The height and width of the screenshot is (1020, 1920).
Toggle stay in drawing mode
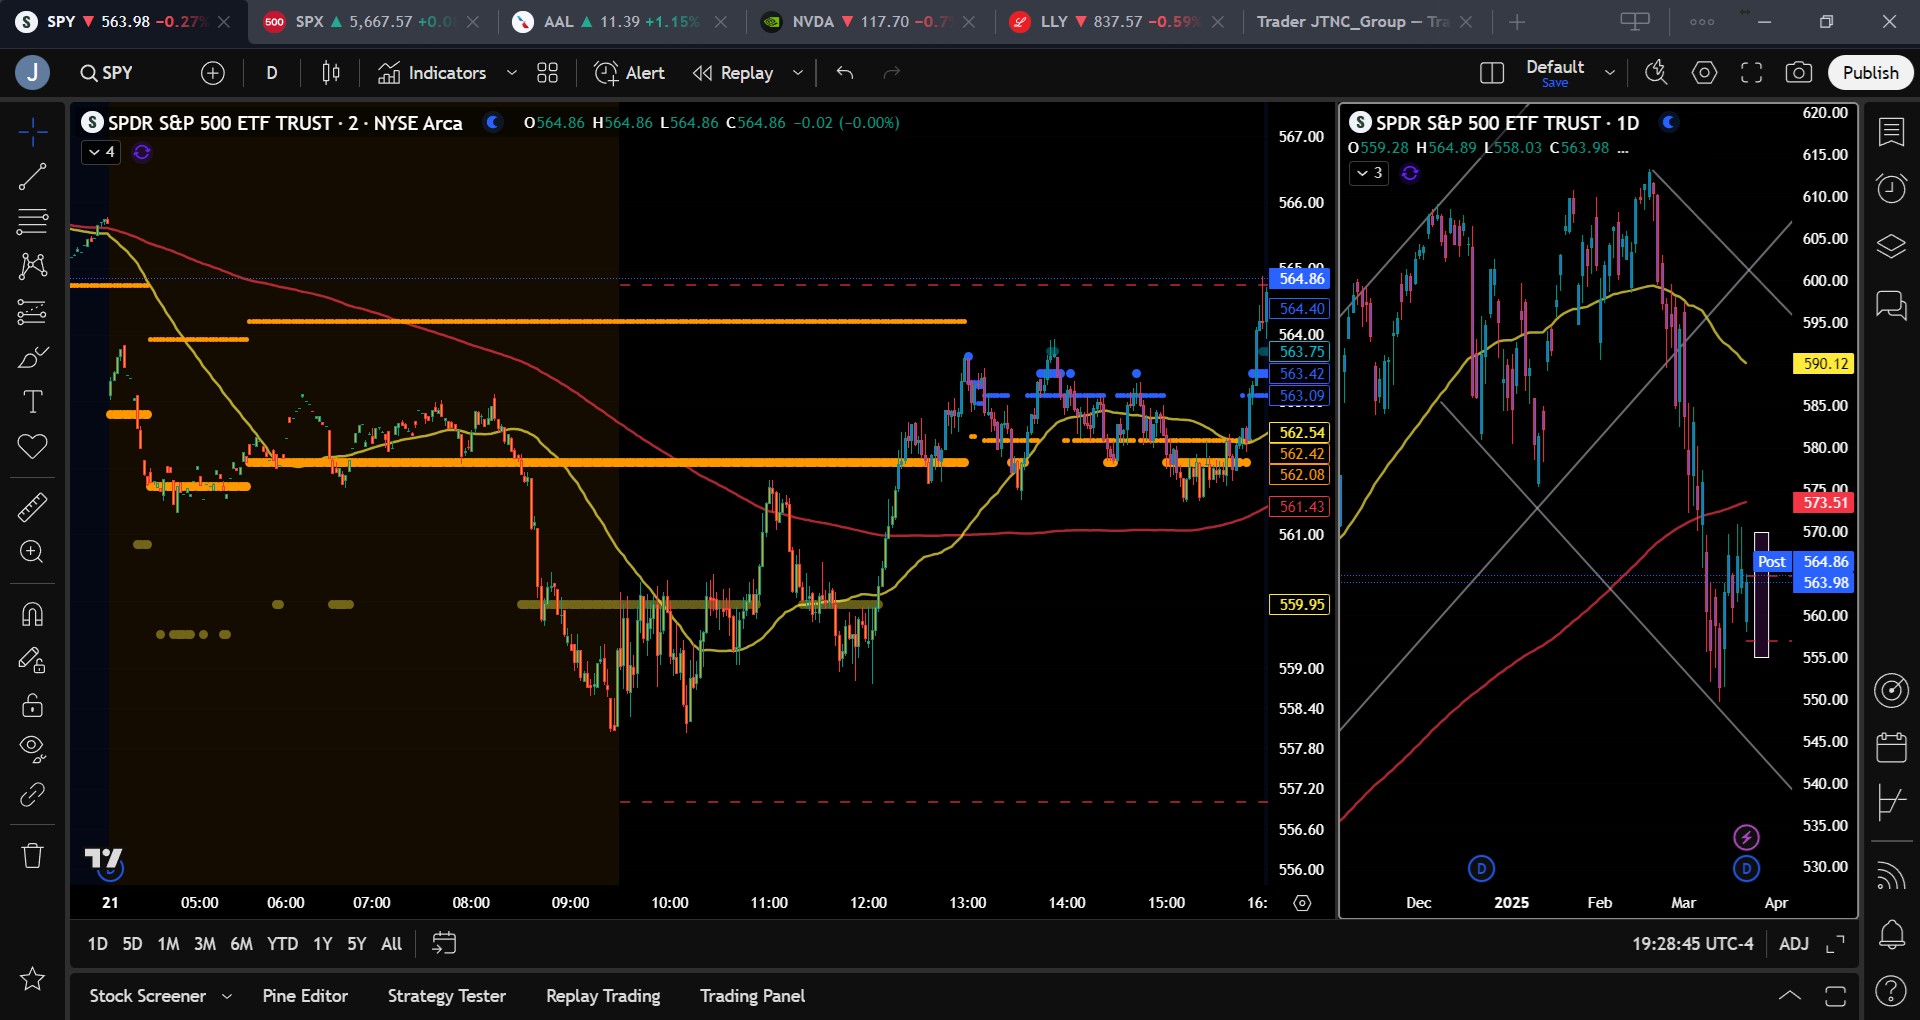pyautogui.click(x=32, y=660)
